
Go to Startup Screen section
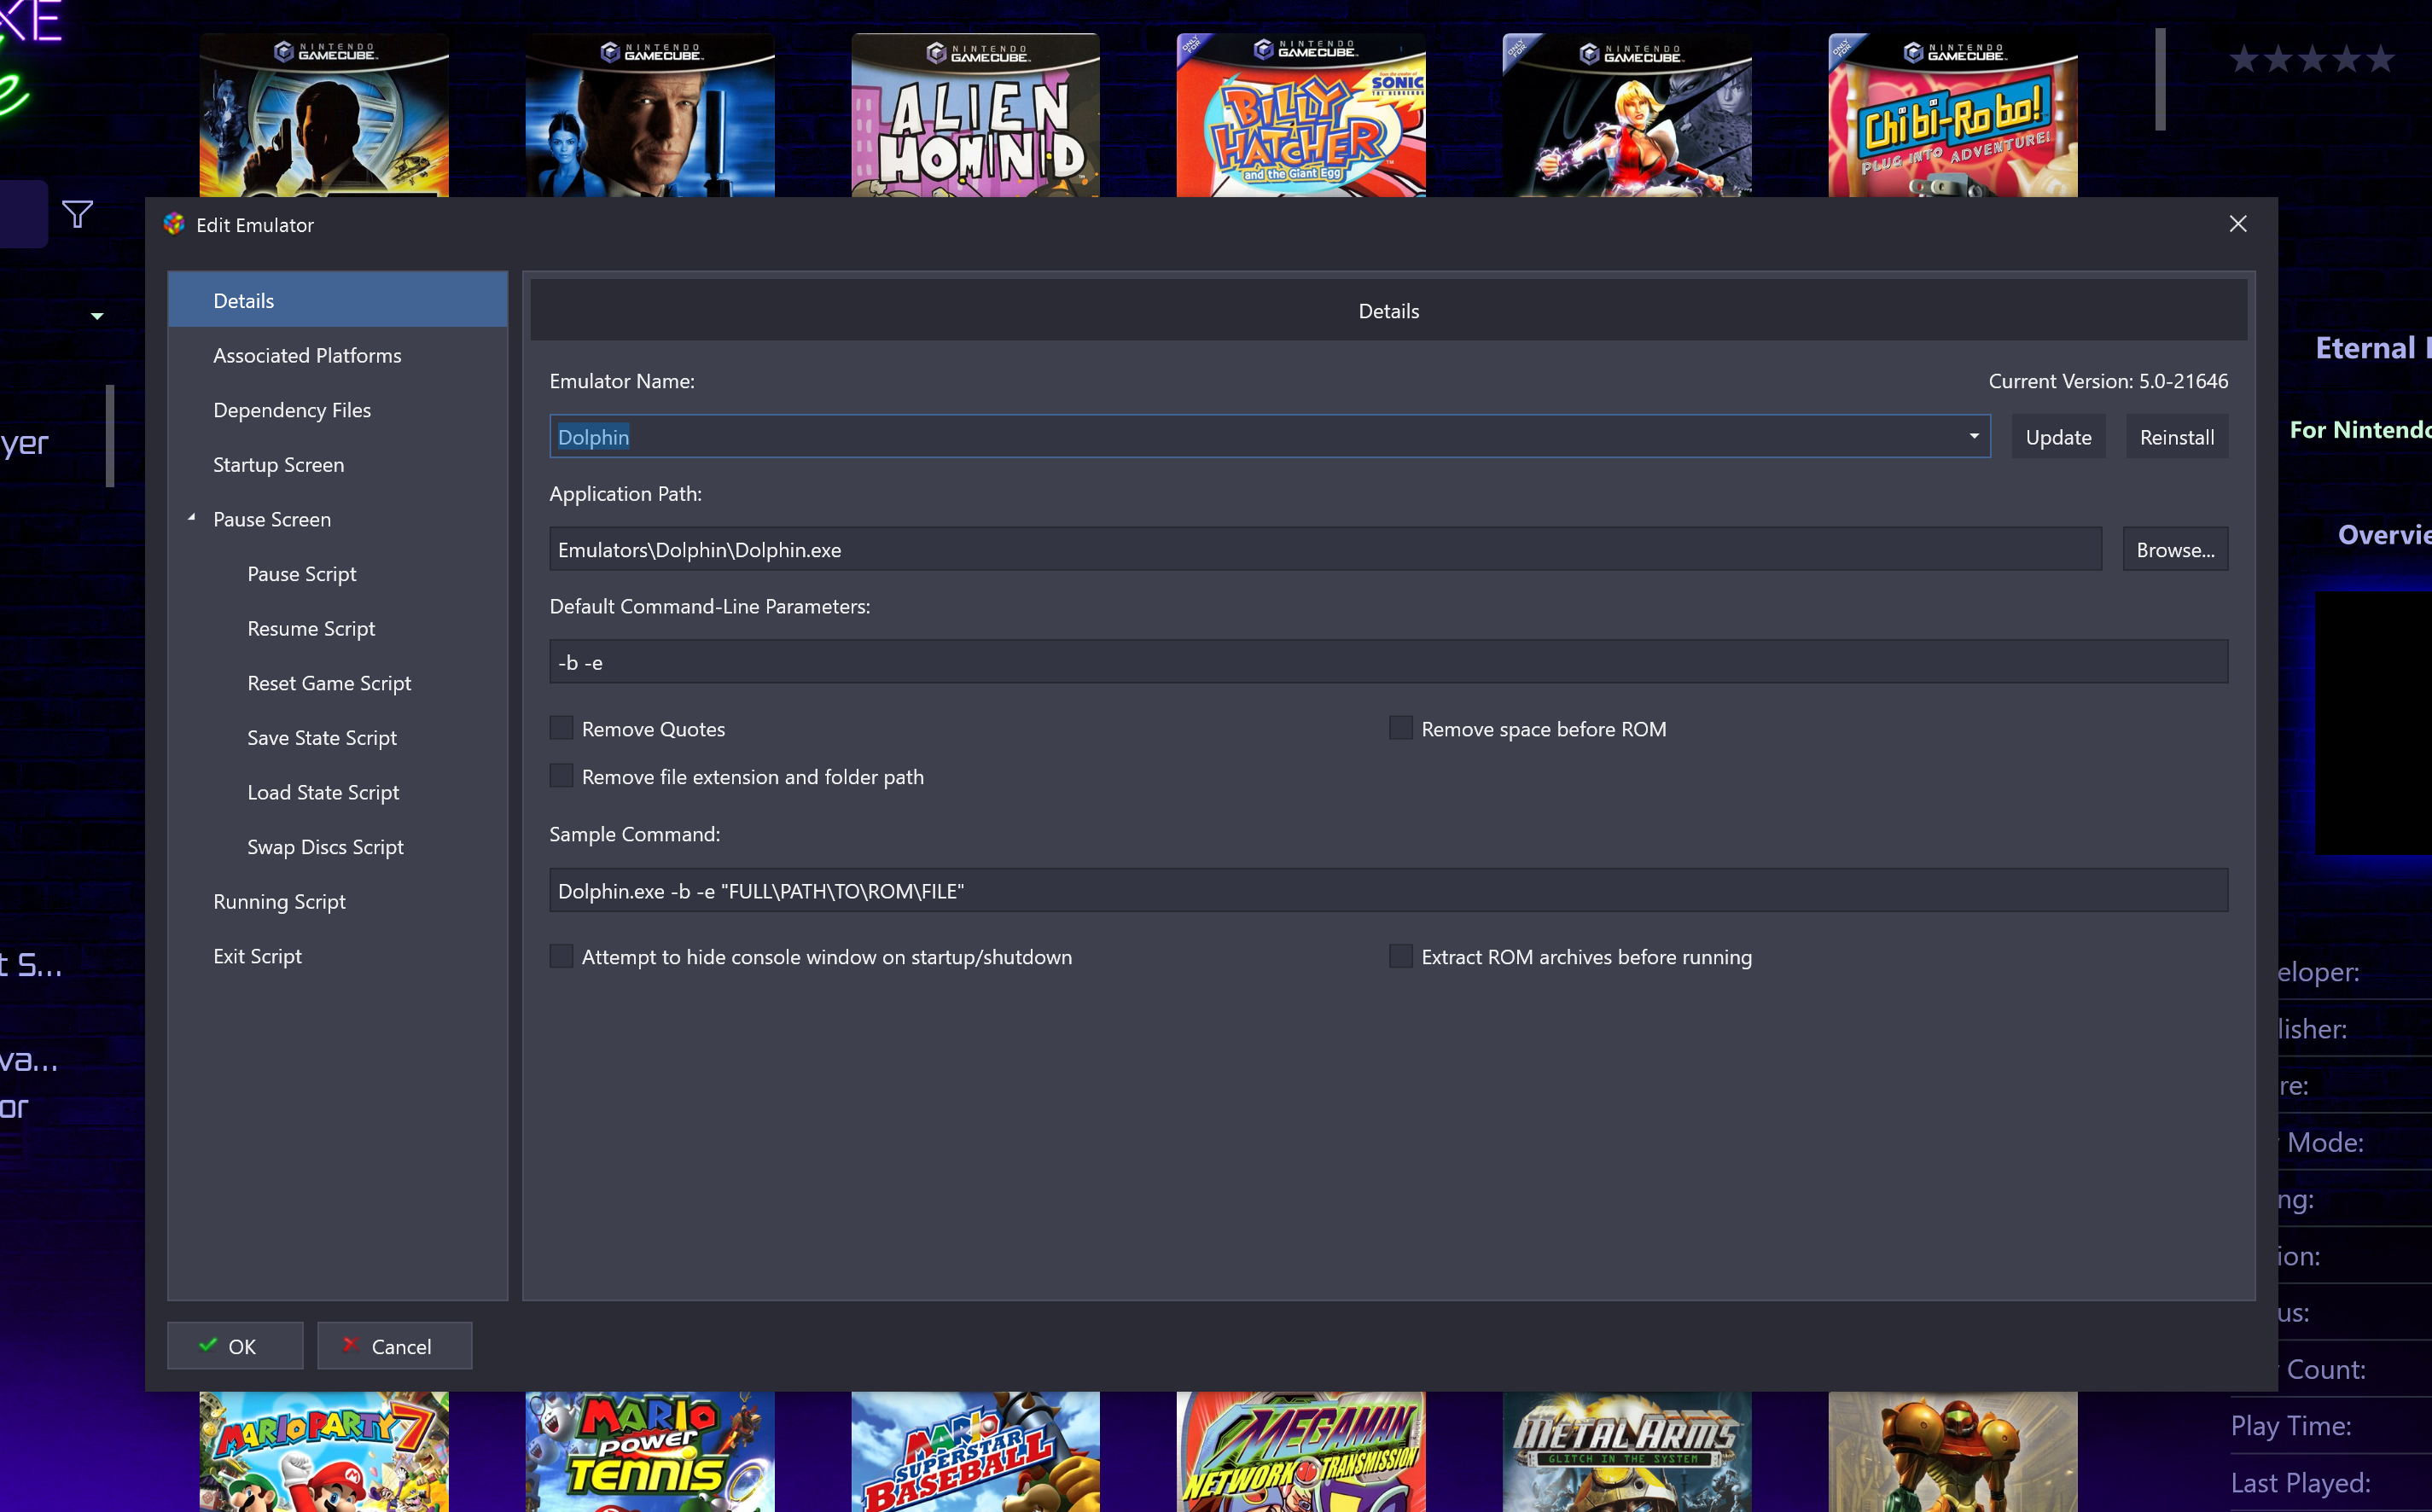tap(338, 464)
